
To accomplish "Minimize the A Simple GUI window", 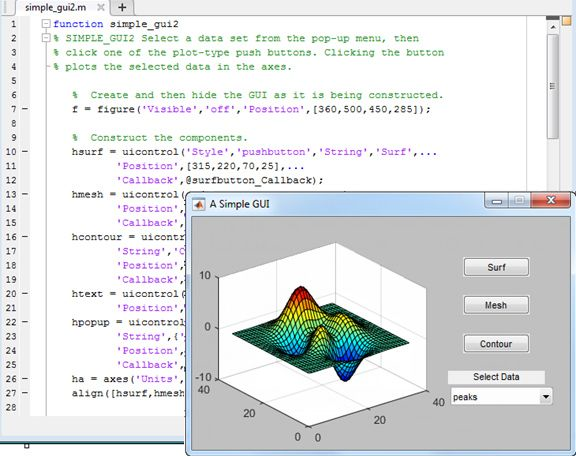I will point(497,201).
